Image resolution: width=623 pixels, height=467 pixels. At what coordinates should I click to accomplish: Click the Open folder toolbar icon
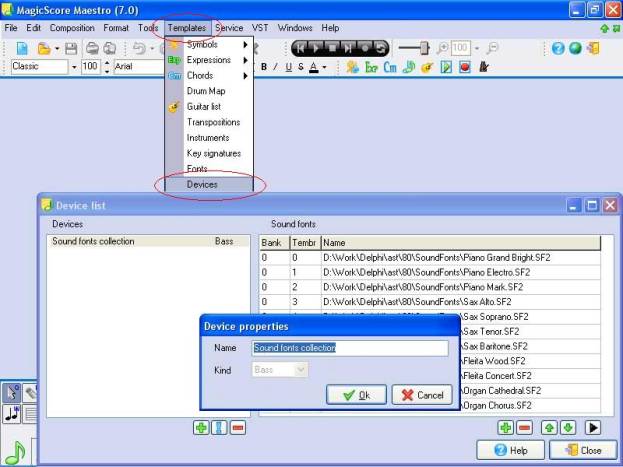pyautogui.click(x=44, y=48)
